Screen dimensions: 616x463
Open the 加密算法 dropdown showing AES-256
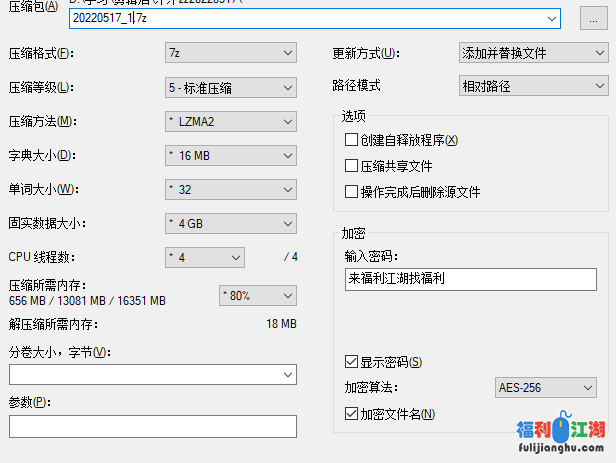tap(545, 388)
